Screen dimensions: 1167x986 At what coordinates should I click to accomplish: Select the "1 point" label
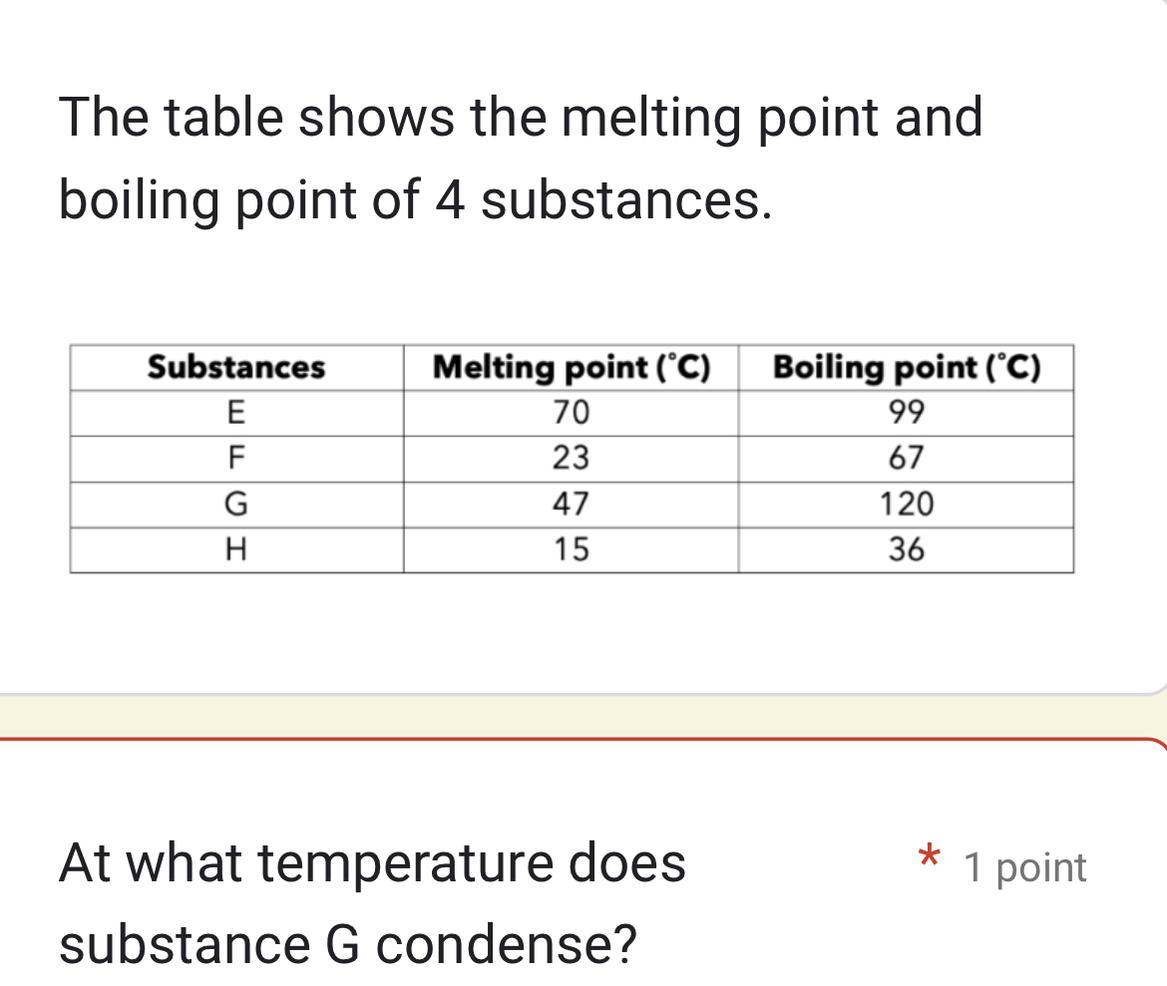pos(1025,868)
